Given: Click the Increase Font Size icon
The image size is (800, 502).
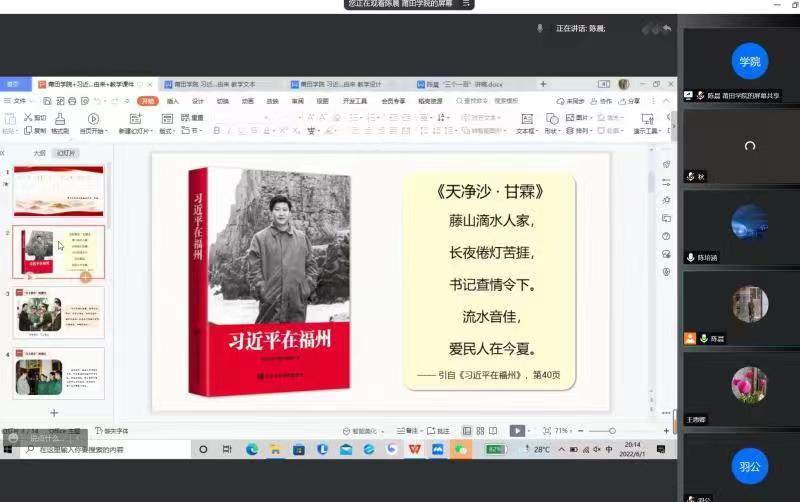Looking at the screenshot, I should (x=310, y=117).
